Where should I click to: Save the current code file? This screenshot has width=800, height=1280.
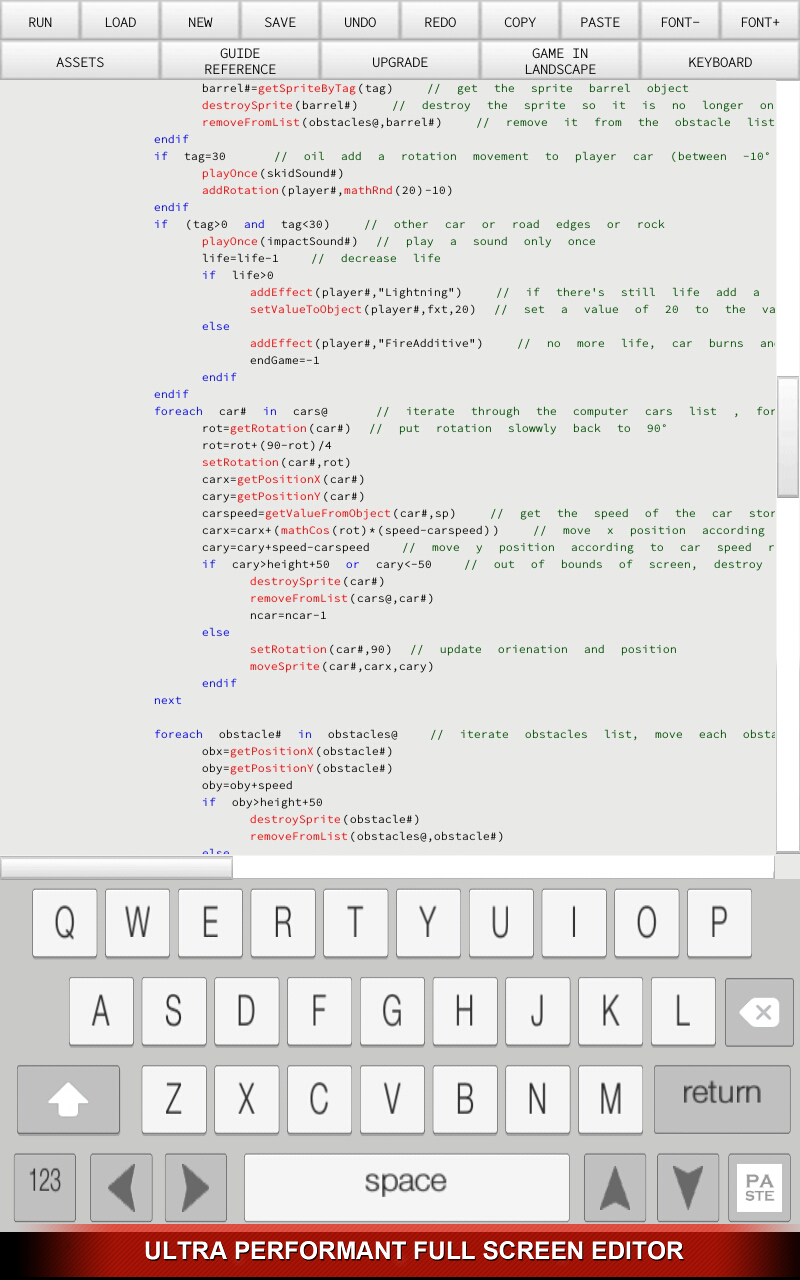280,20
